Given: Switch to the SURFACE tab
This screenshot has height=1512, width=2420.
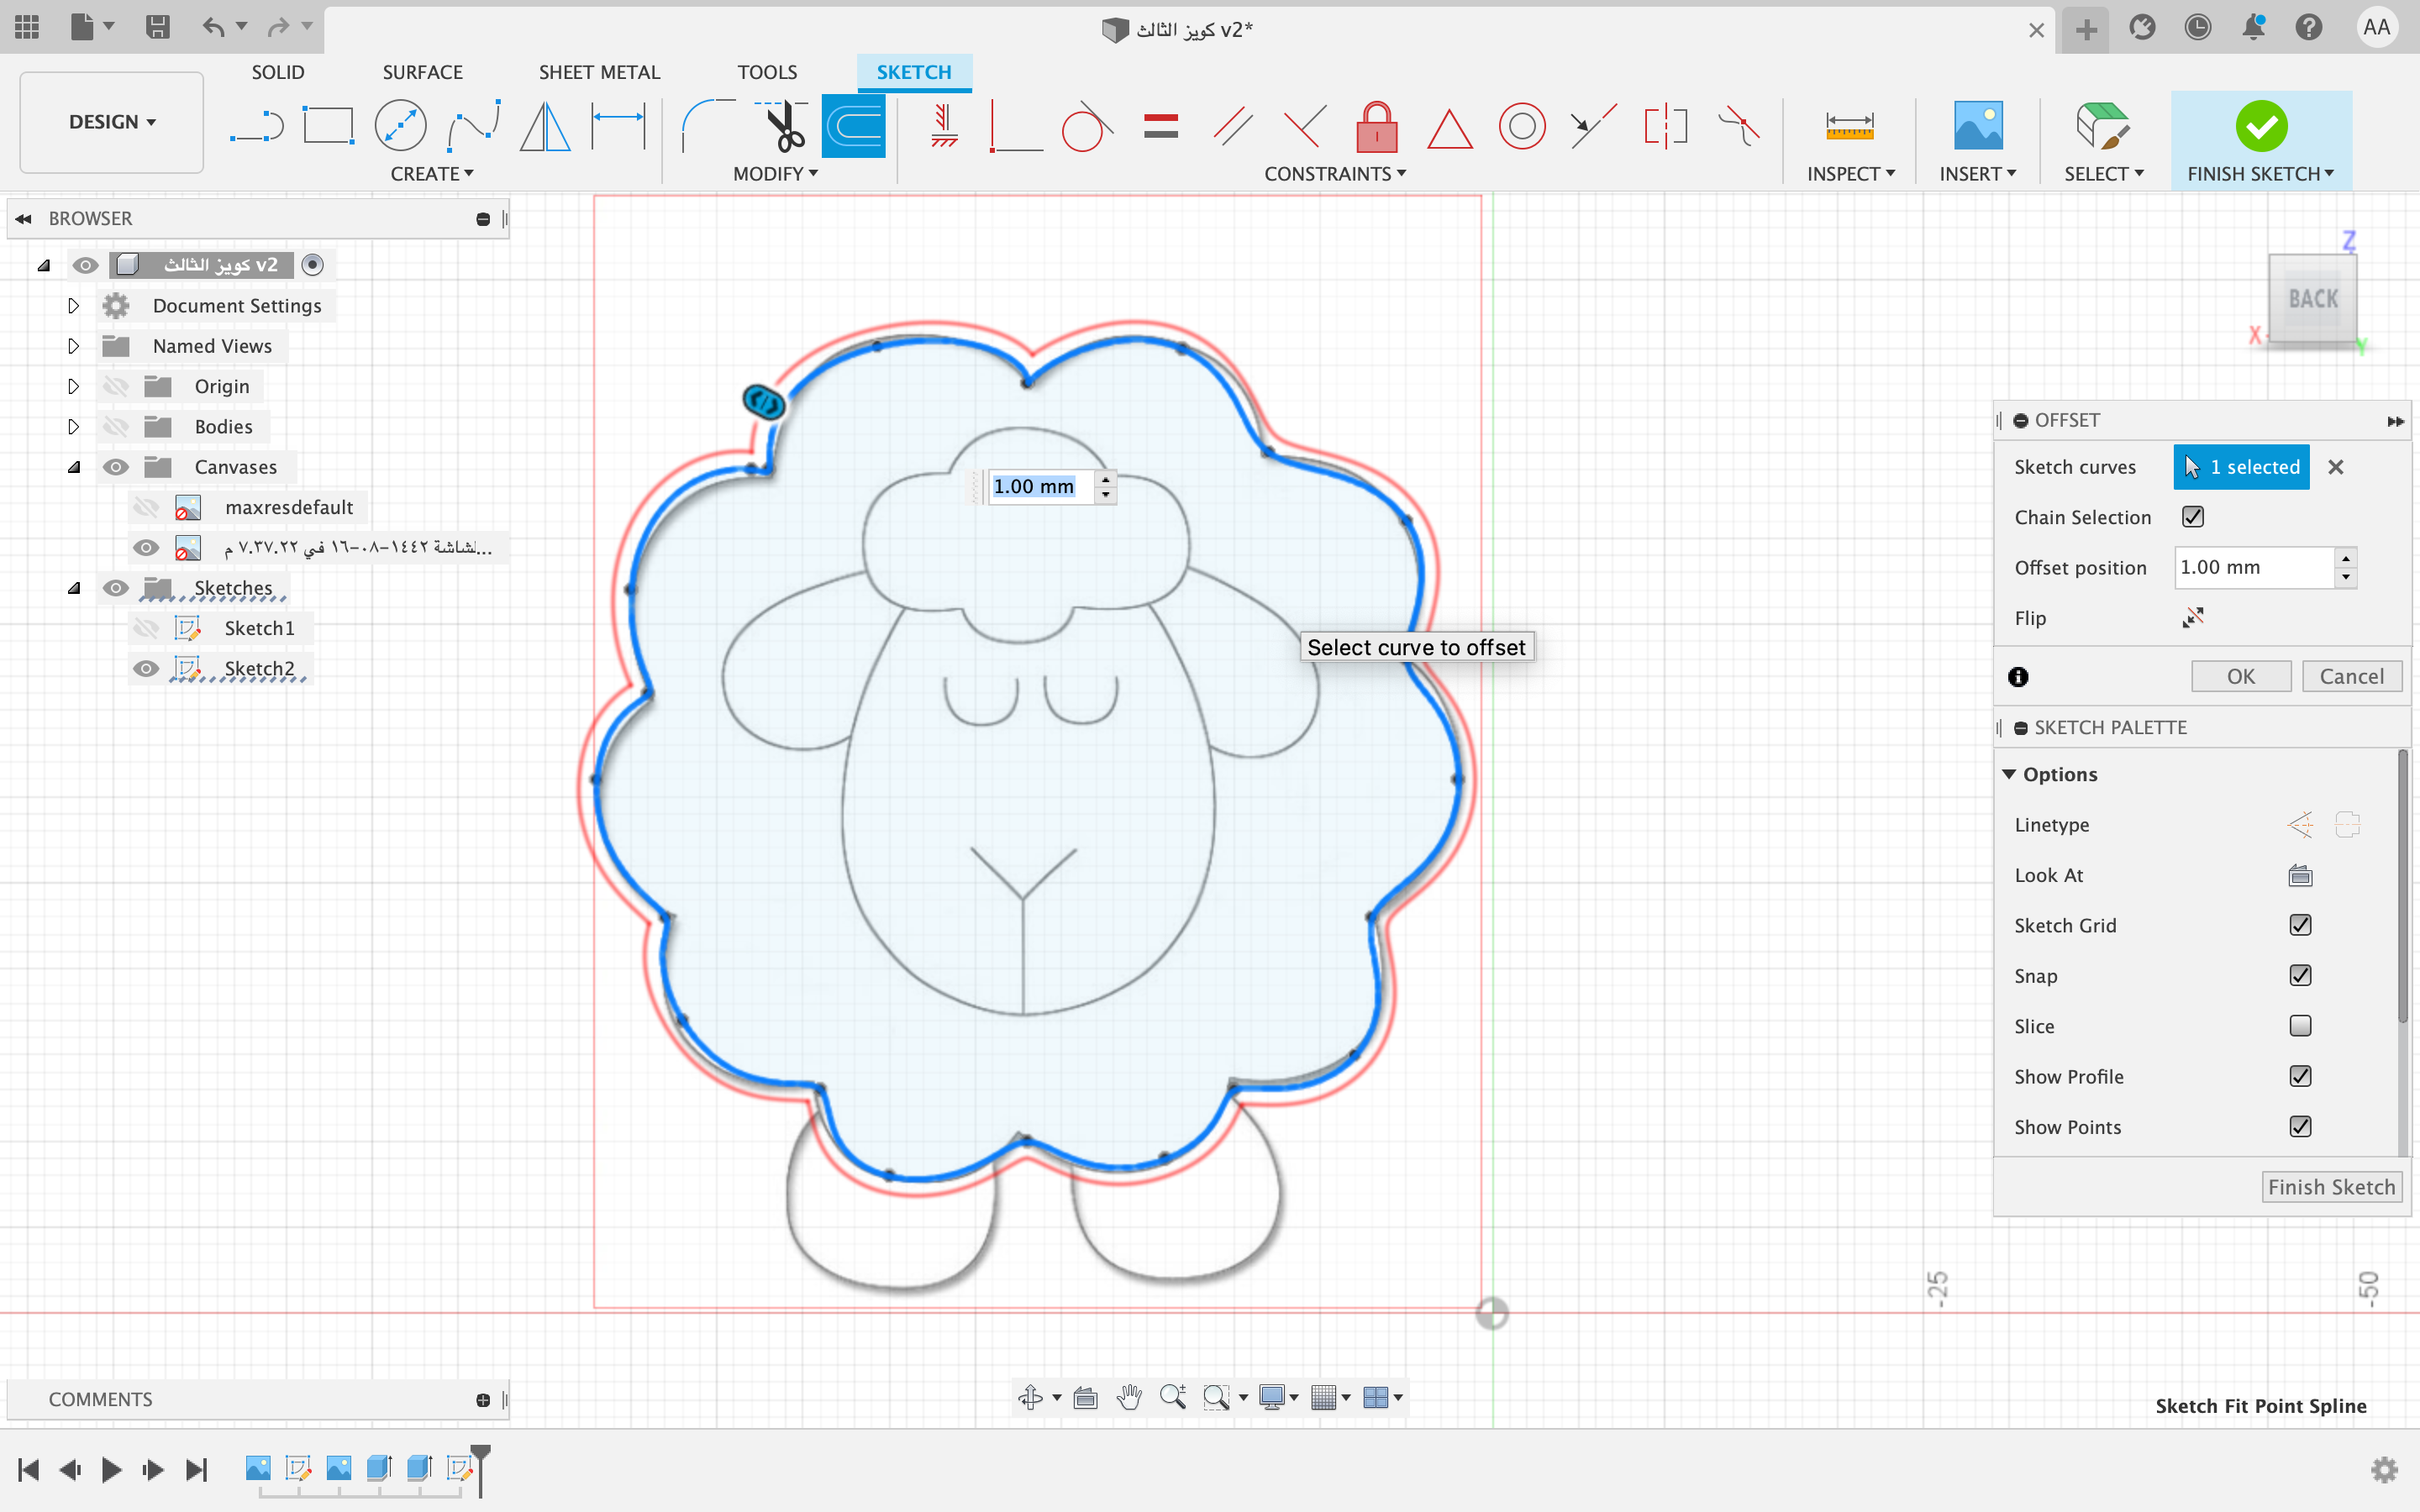Looking at the screenshot, I should click(x=422, y=72).
